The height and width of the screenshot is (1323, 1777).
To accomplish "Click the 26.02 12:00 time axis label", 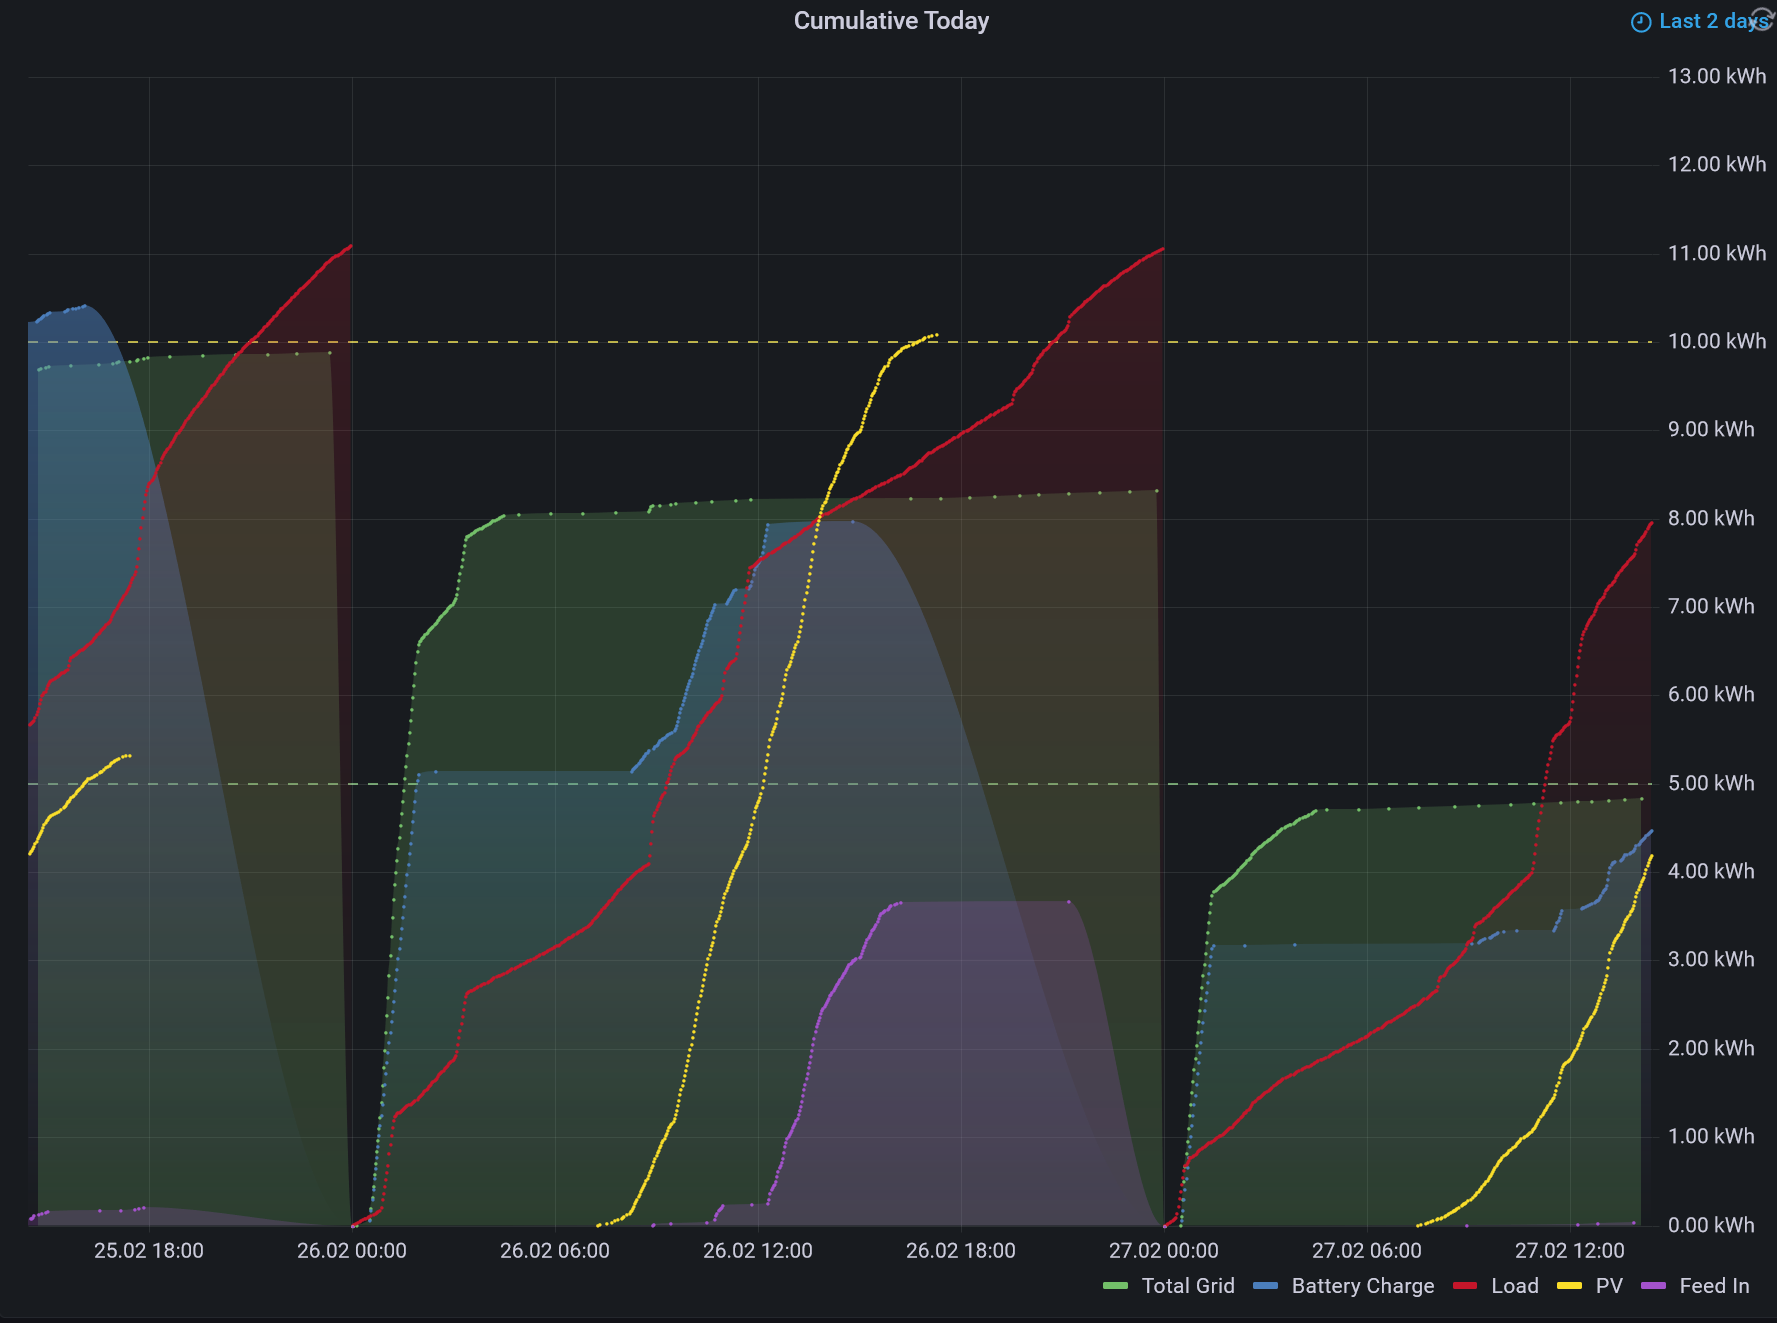I will (758, 1251).
